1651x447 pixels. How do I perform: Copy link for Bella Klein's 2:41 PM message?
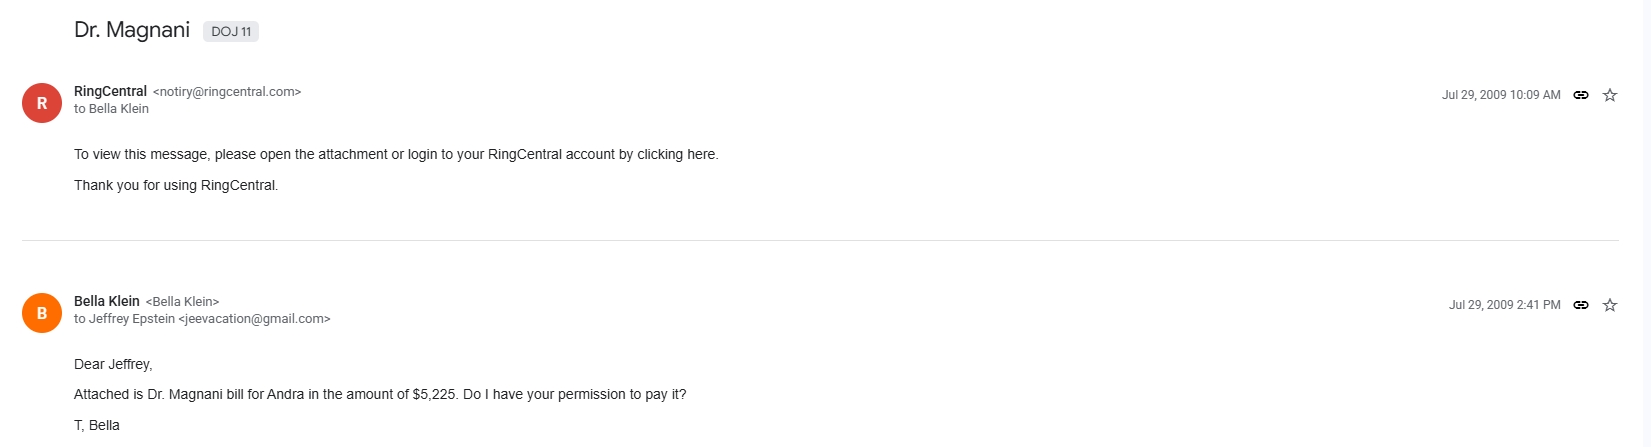[x=1581, y=305]
